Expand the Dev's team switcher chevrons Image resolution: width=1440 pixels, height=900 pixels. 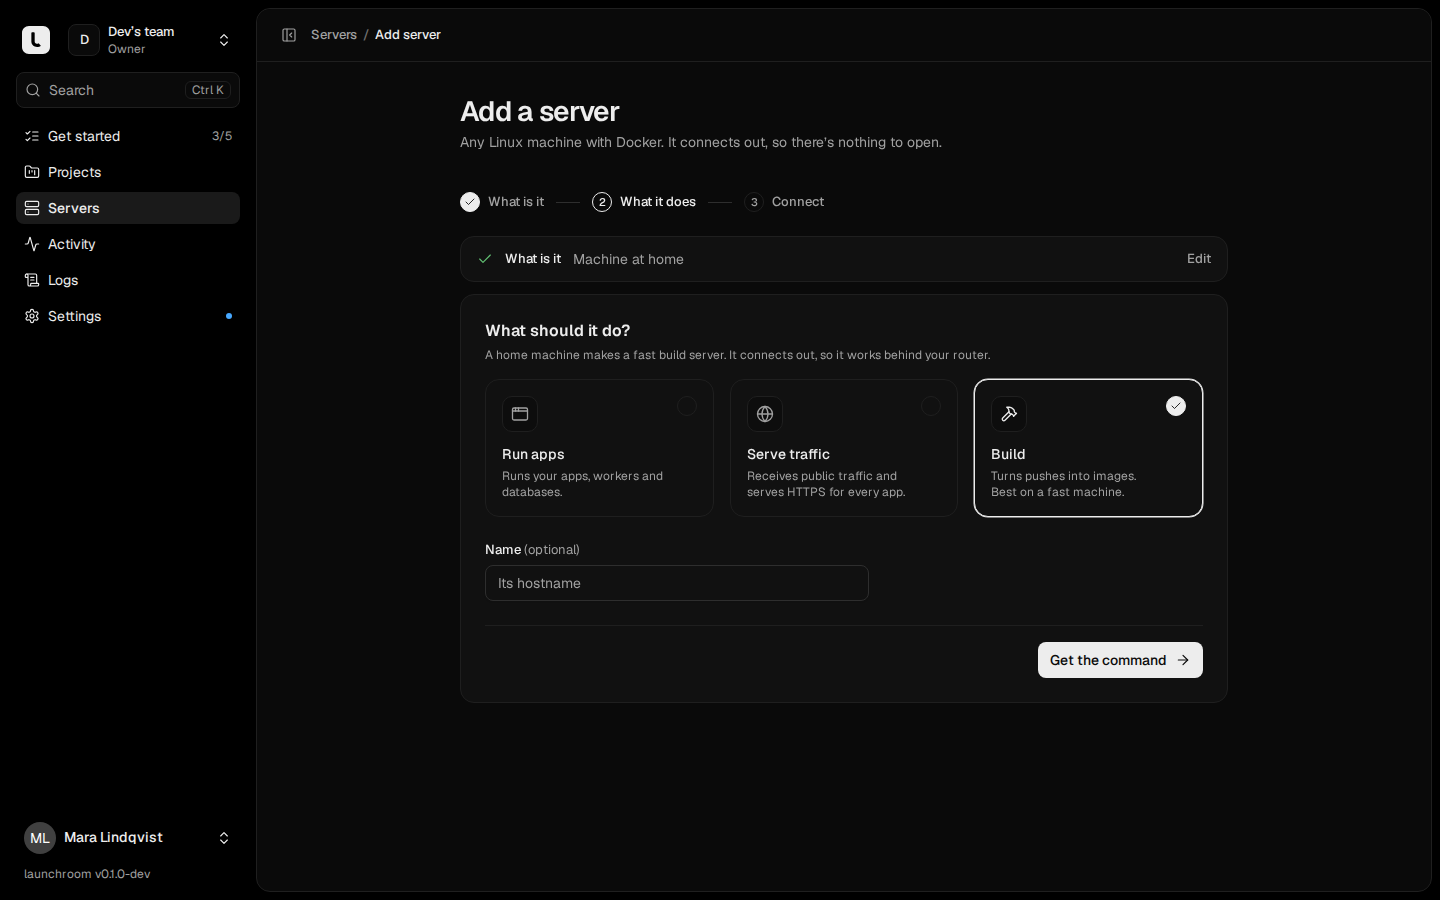point(224,40)
